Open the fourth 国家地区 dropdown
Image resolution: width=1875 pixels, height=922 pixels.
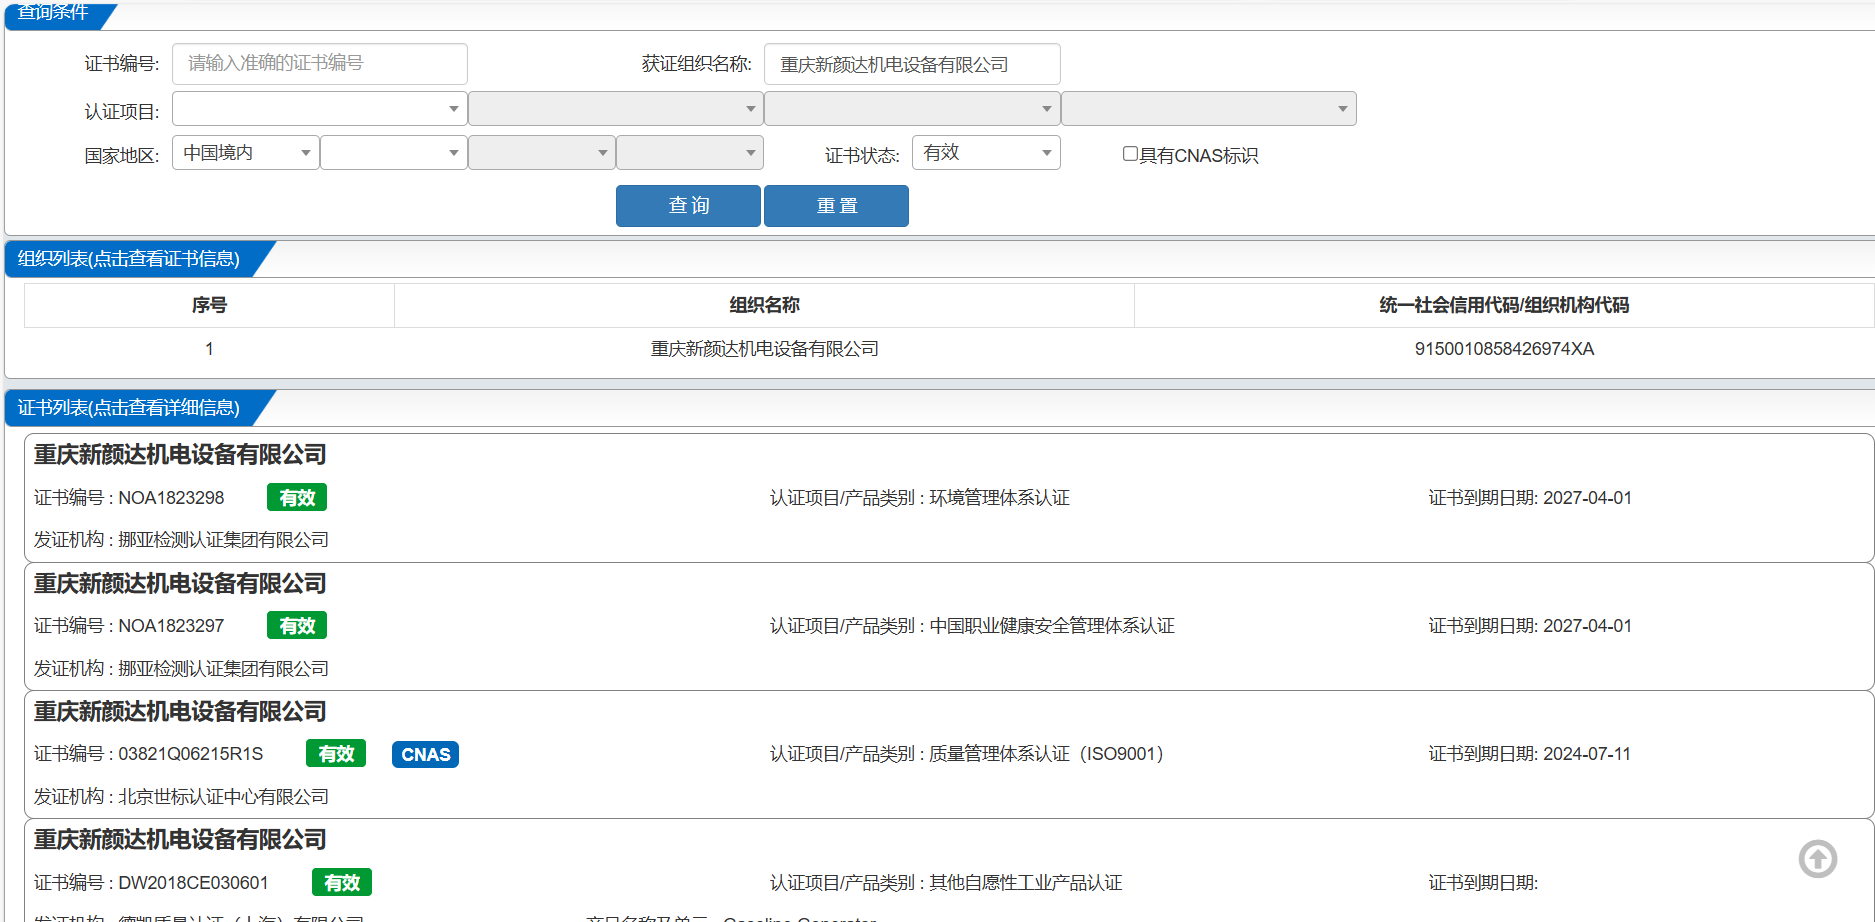(690, 152)
